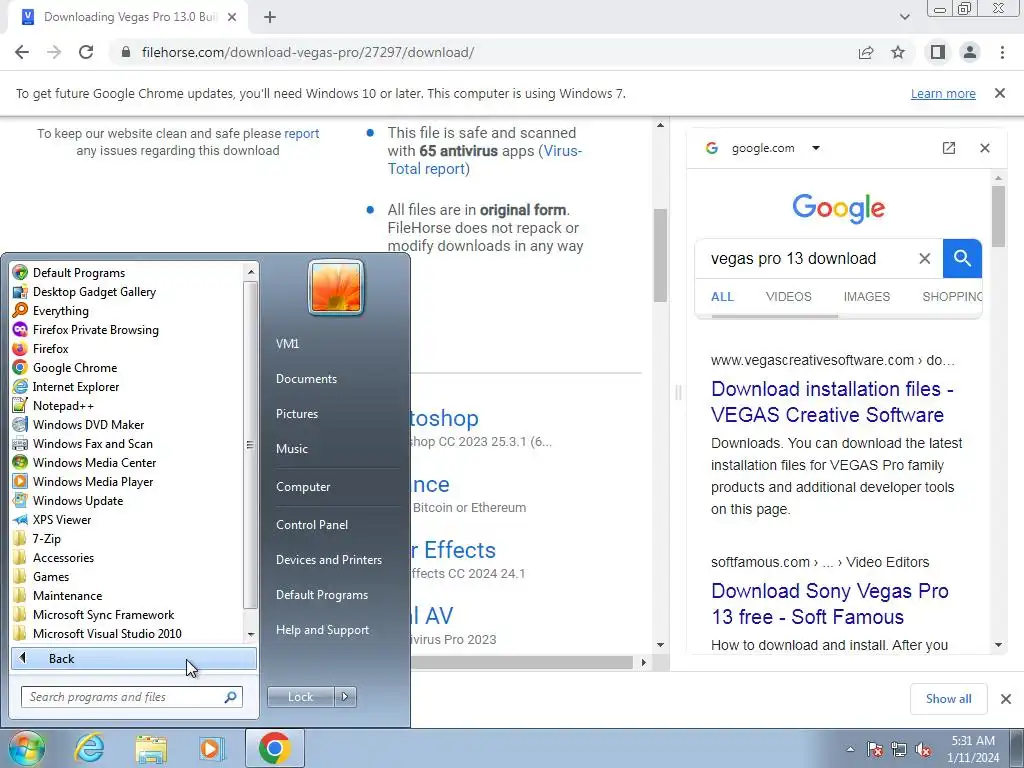
Task: Click the blue Google search button
Action: (962, 259)
